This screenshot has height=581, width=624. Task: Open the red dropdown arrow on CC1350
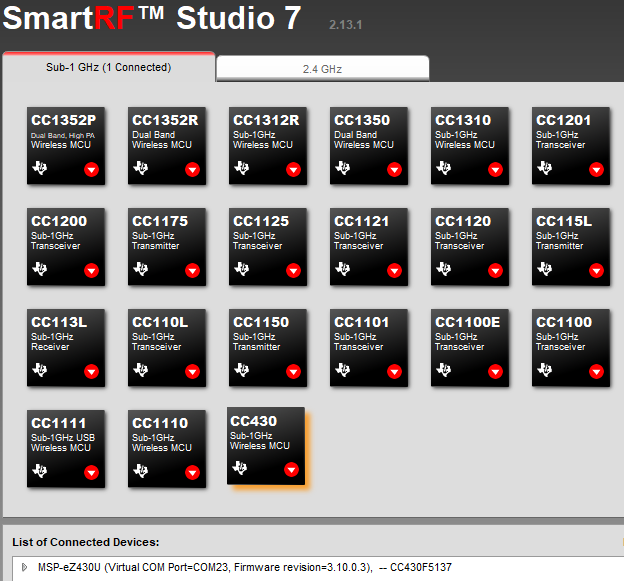point(394,170)
